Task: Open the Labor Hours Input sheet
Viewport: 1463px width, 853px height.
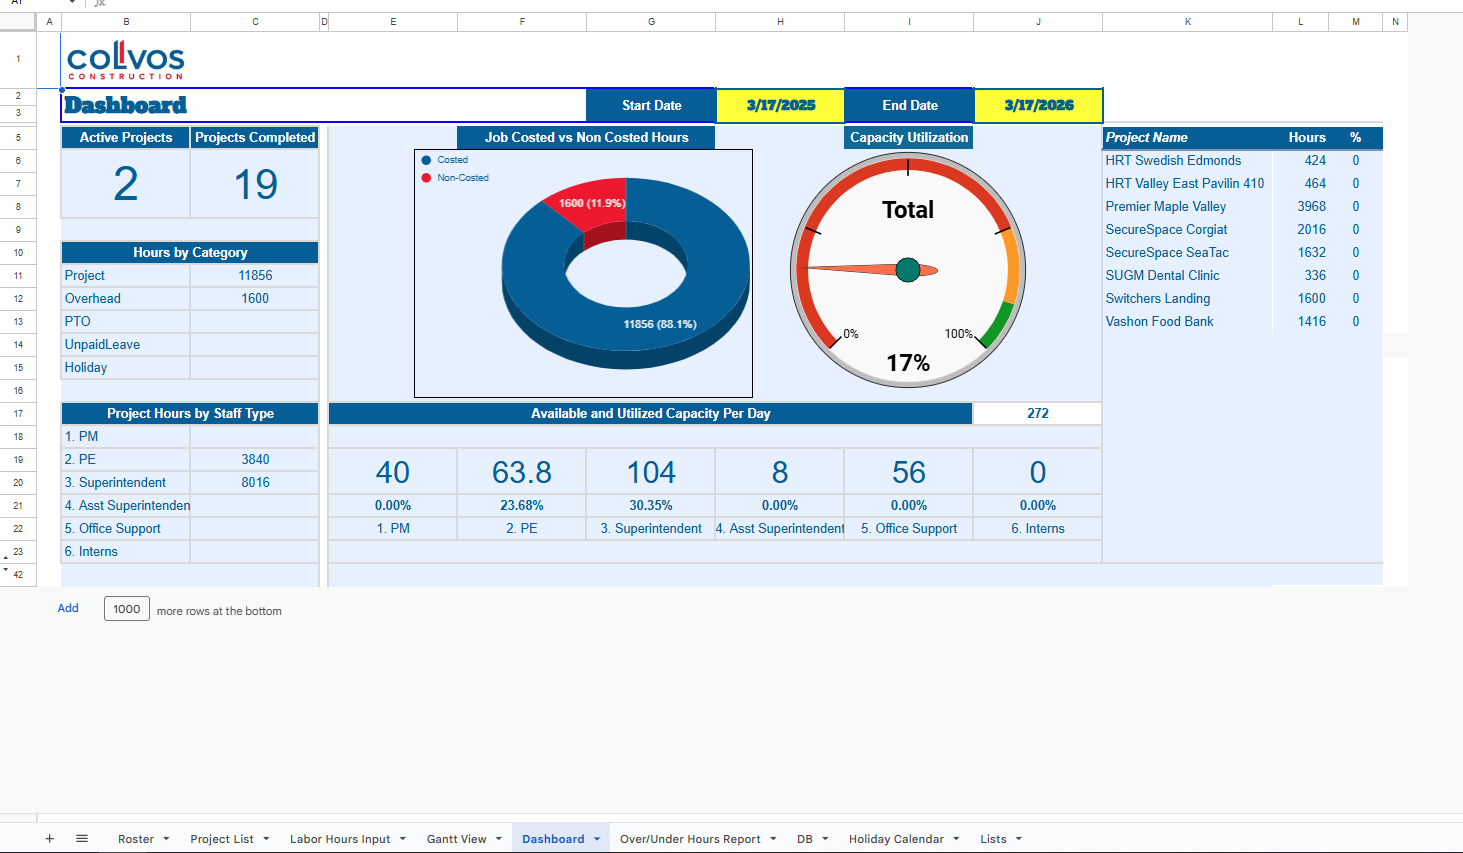Action: [340, 839]
